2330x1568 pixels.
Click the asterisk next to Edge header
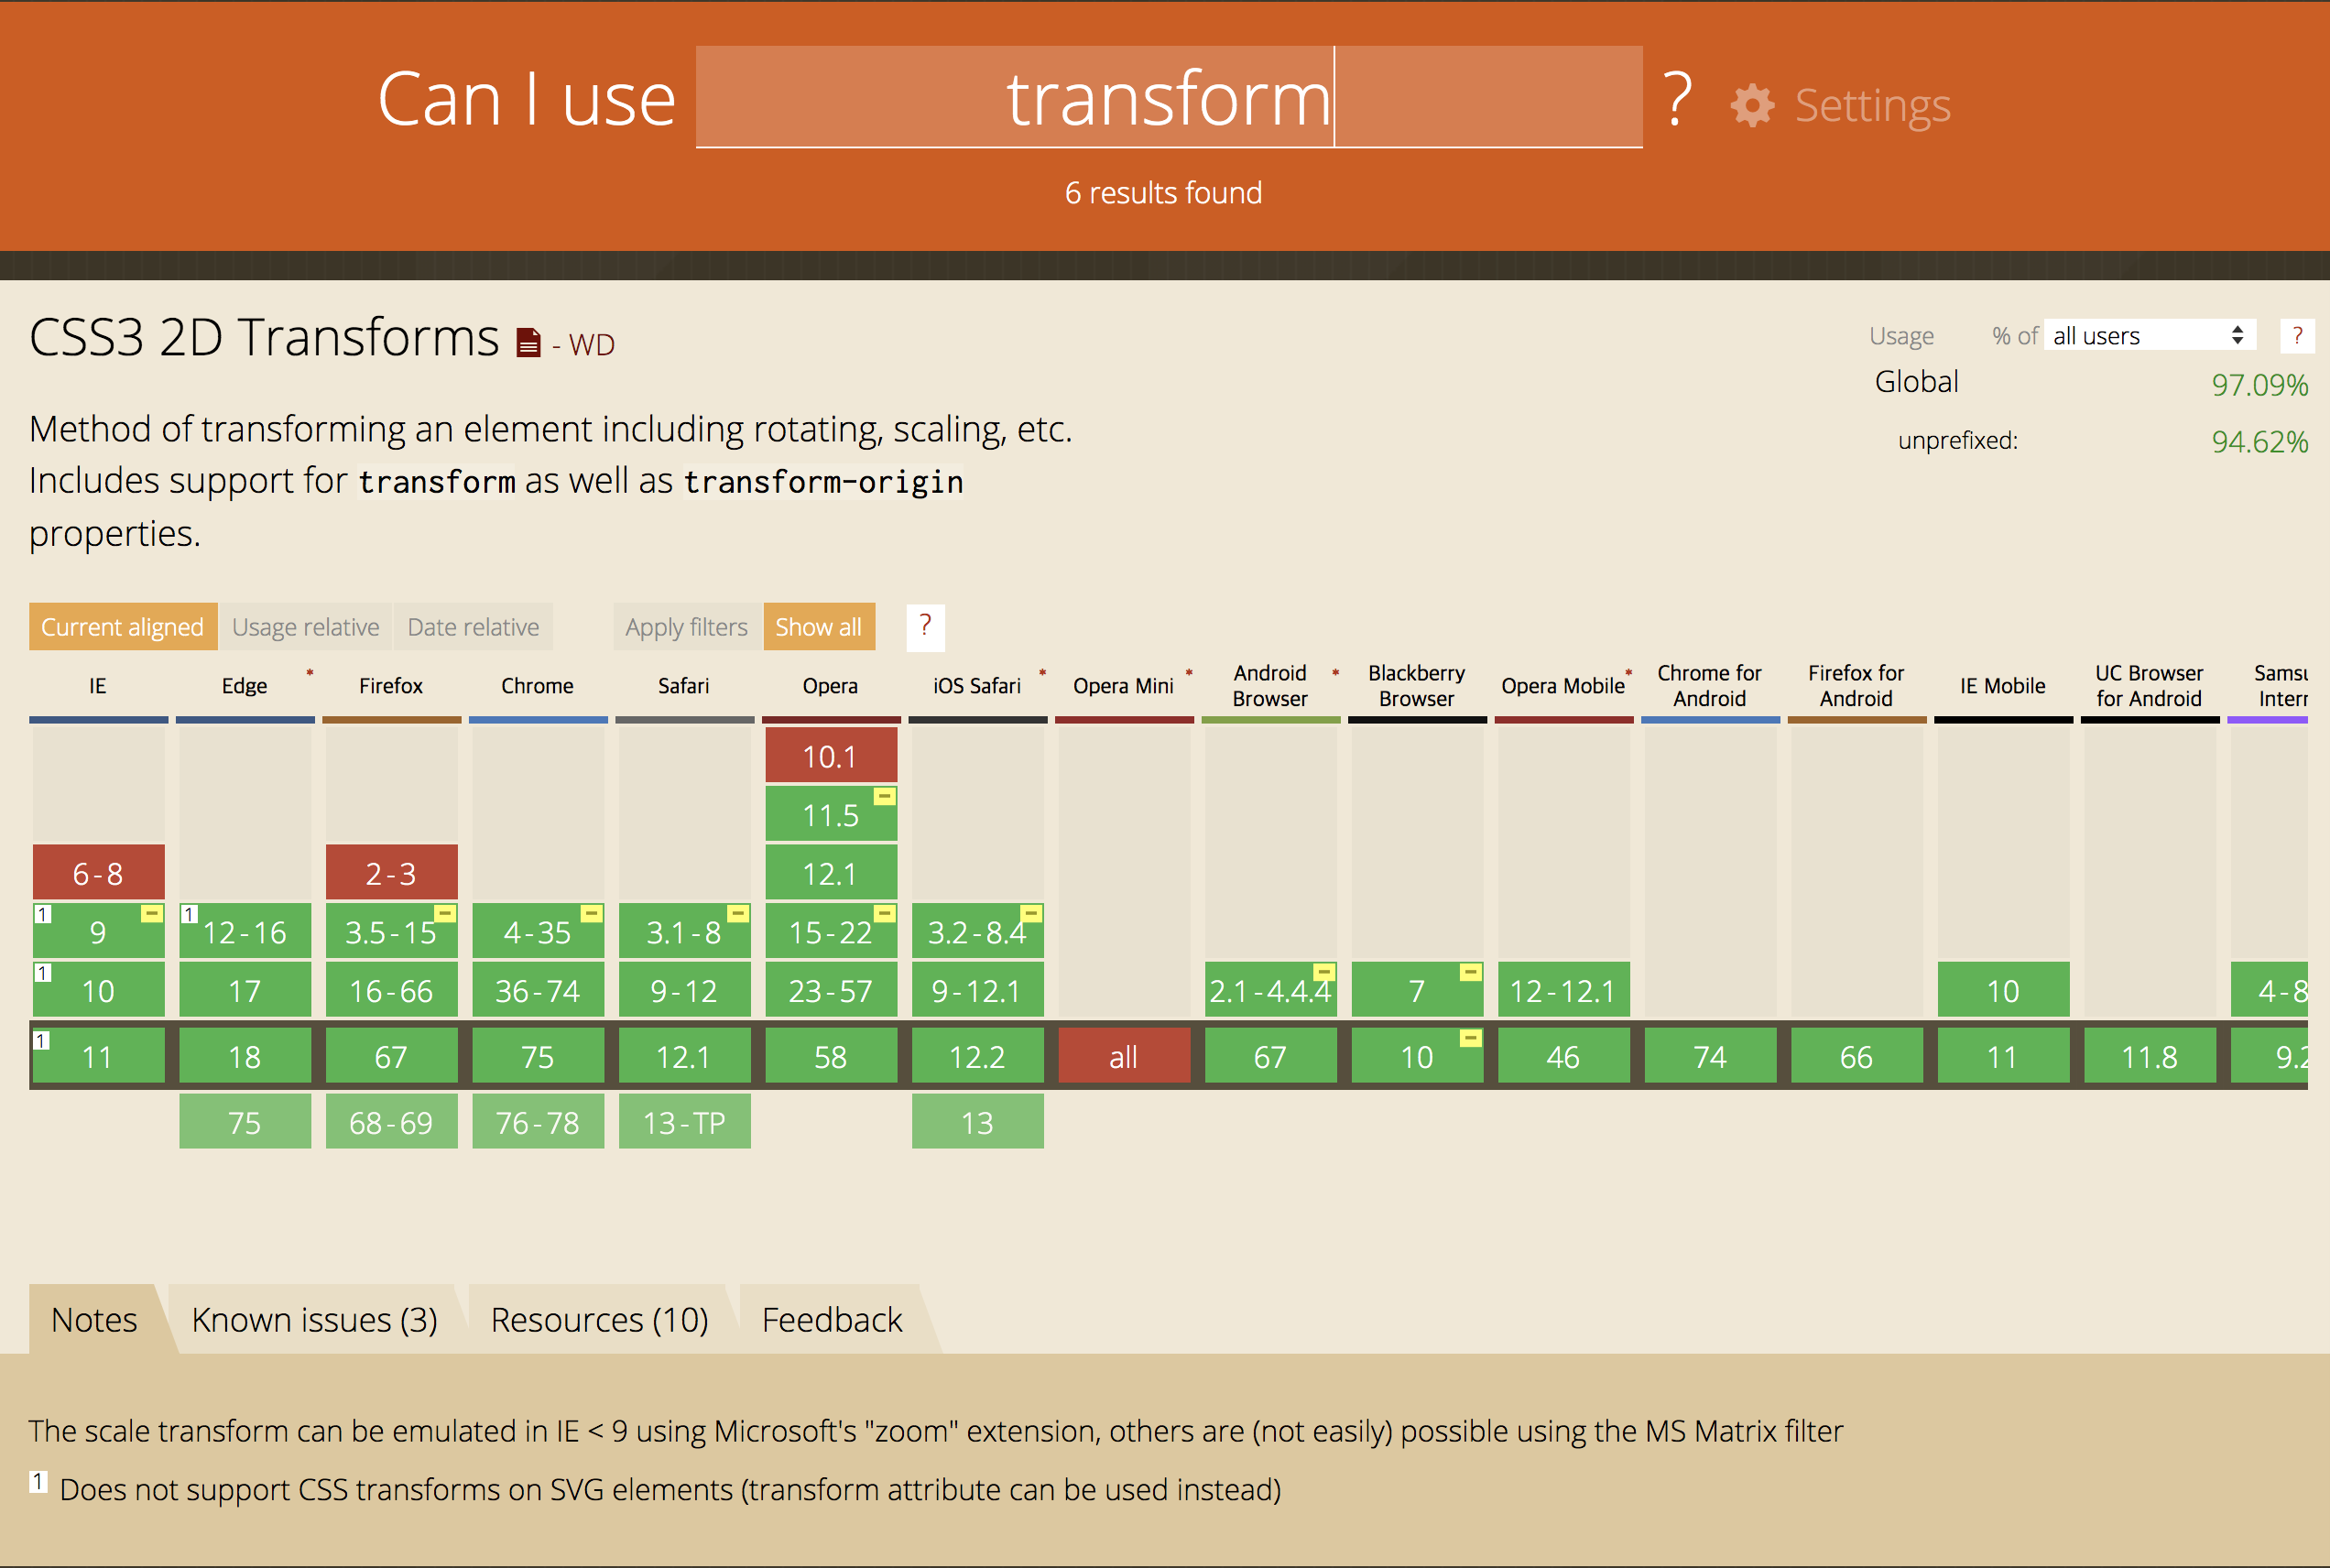[x=310, y=674]
